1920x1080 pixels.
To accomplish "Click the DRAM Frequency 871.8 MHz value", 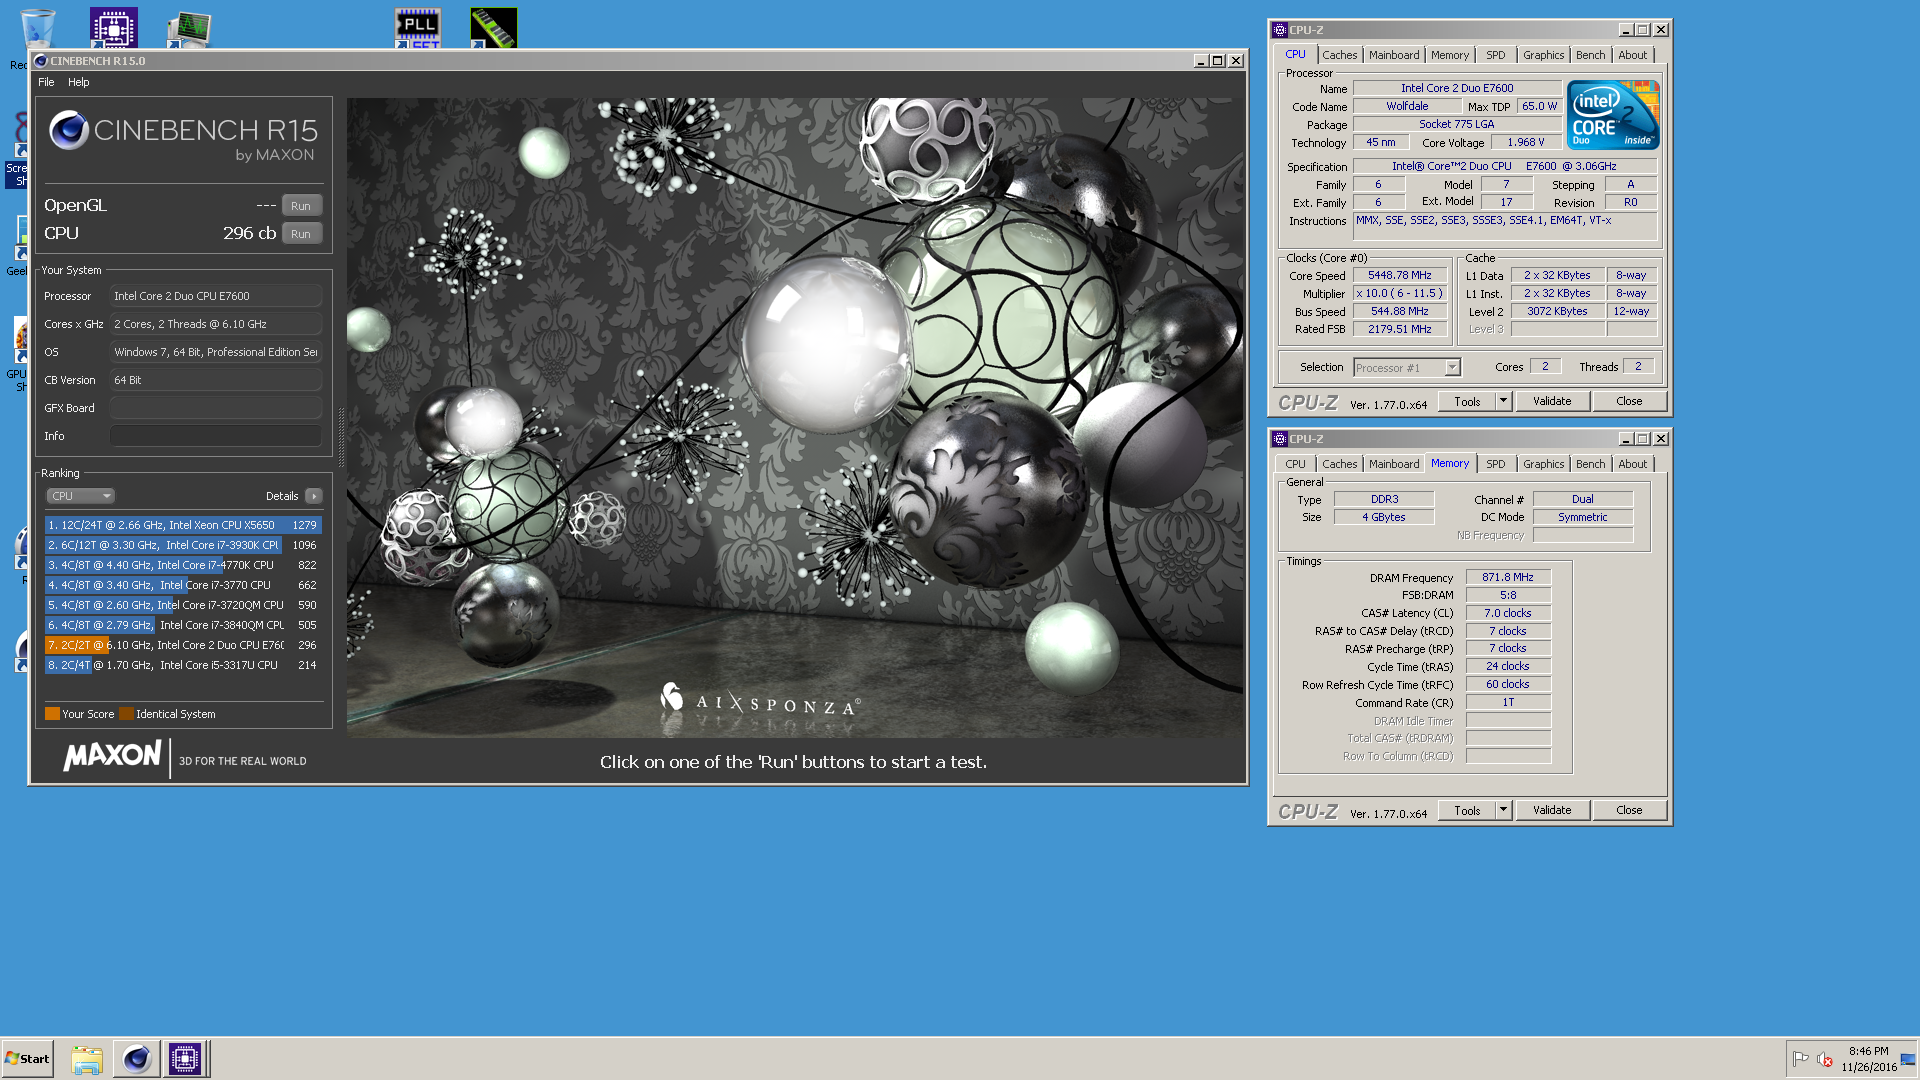I will 1508,578.
